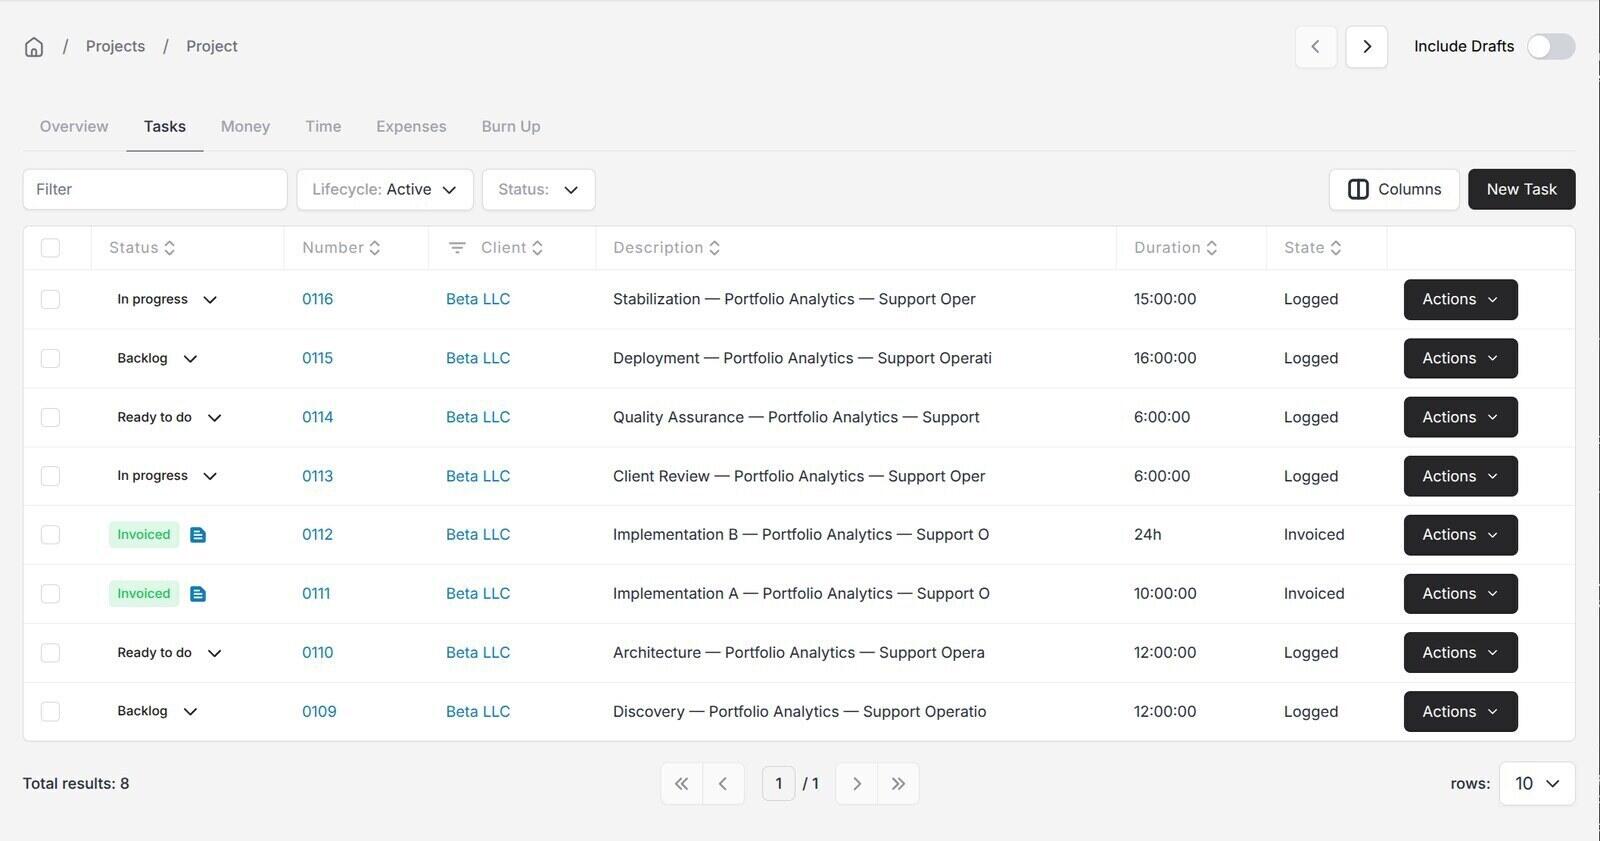Screen dimensions: 1600x841
Task: Sort by Duration column
Action: pos(1175,248)
